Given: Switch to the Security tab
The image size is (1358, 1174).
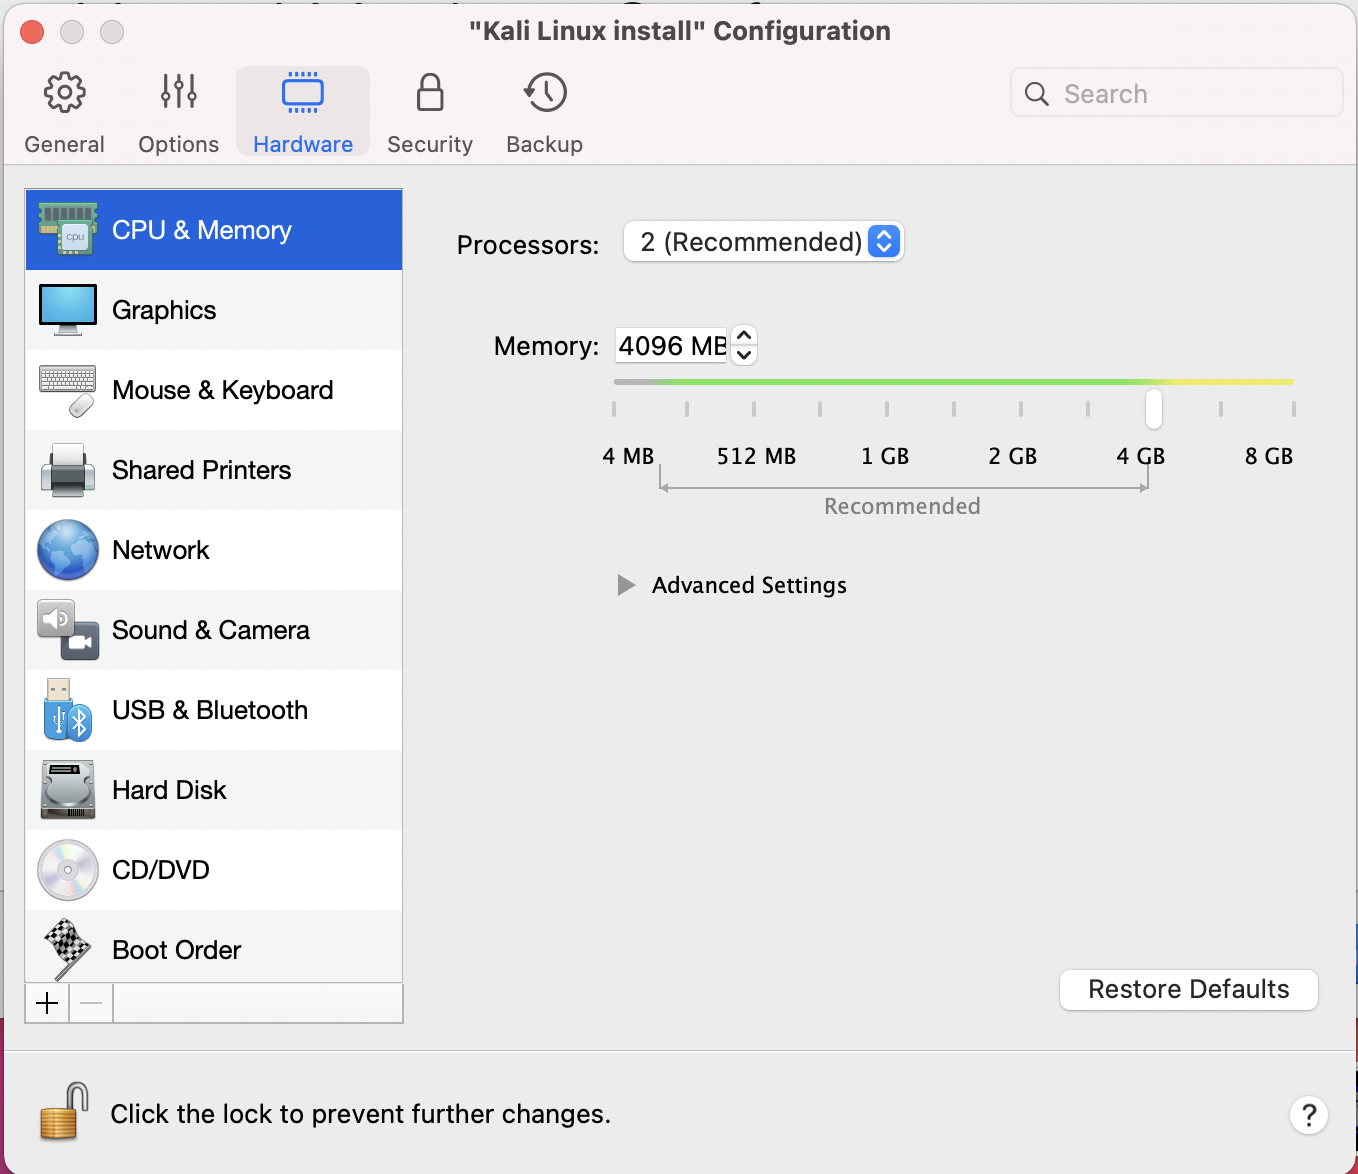Looking at the screenshot, I should 430,112.
